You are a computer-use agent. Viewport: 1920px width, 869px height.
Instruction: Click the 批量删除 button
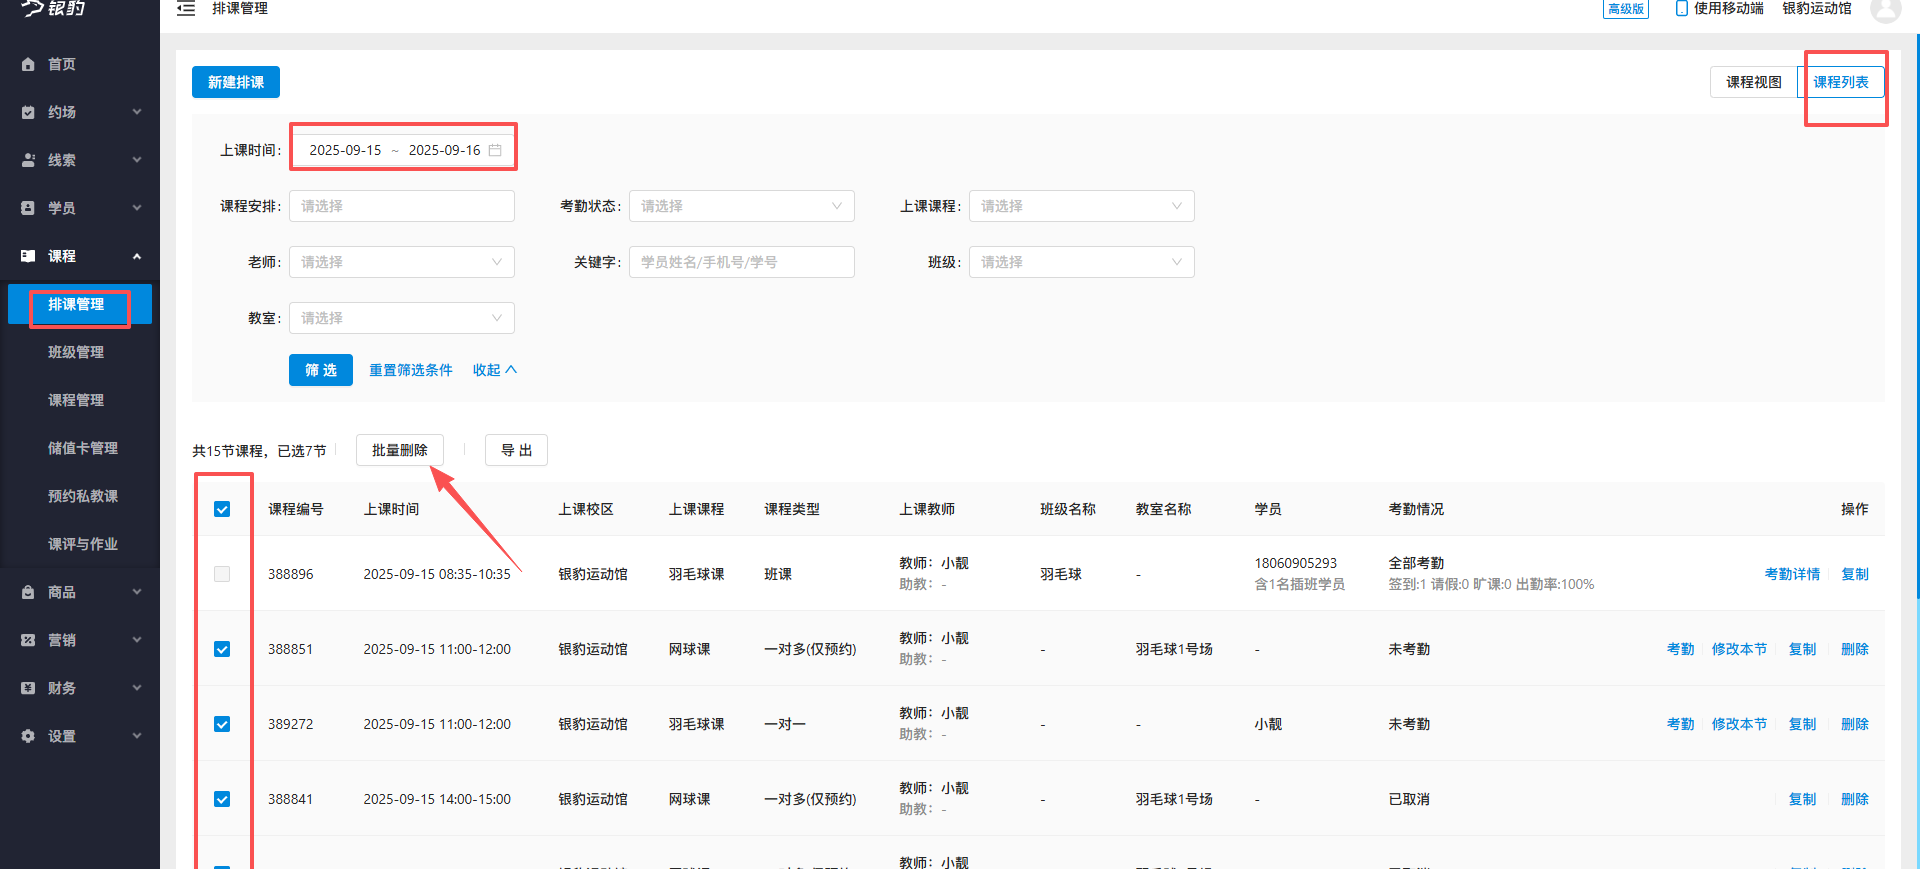(400, 450)
